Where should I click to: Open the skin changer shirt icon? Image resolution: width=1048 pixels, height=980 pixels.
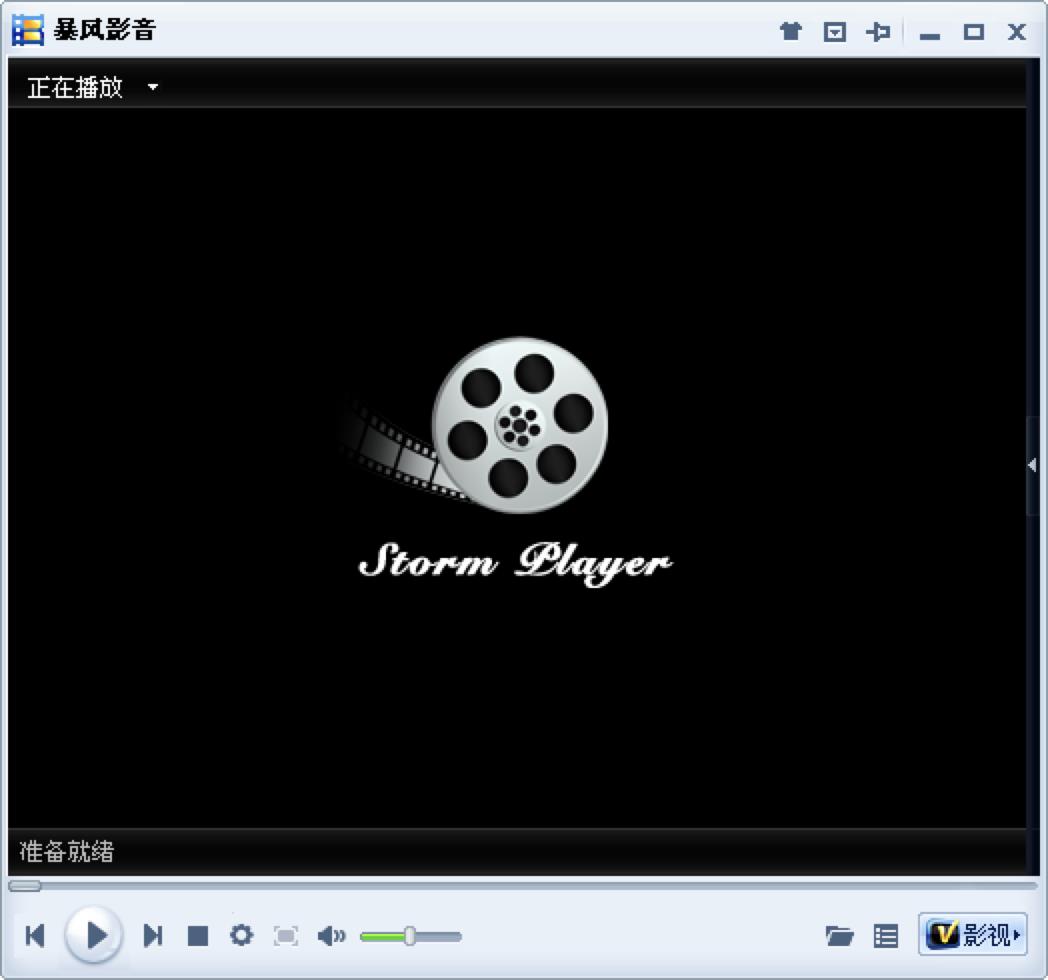[791, 31]
